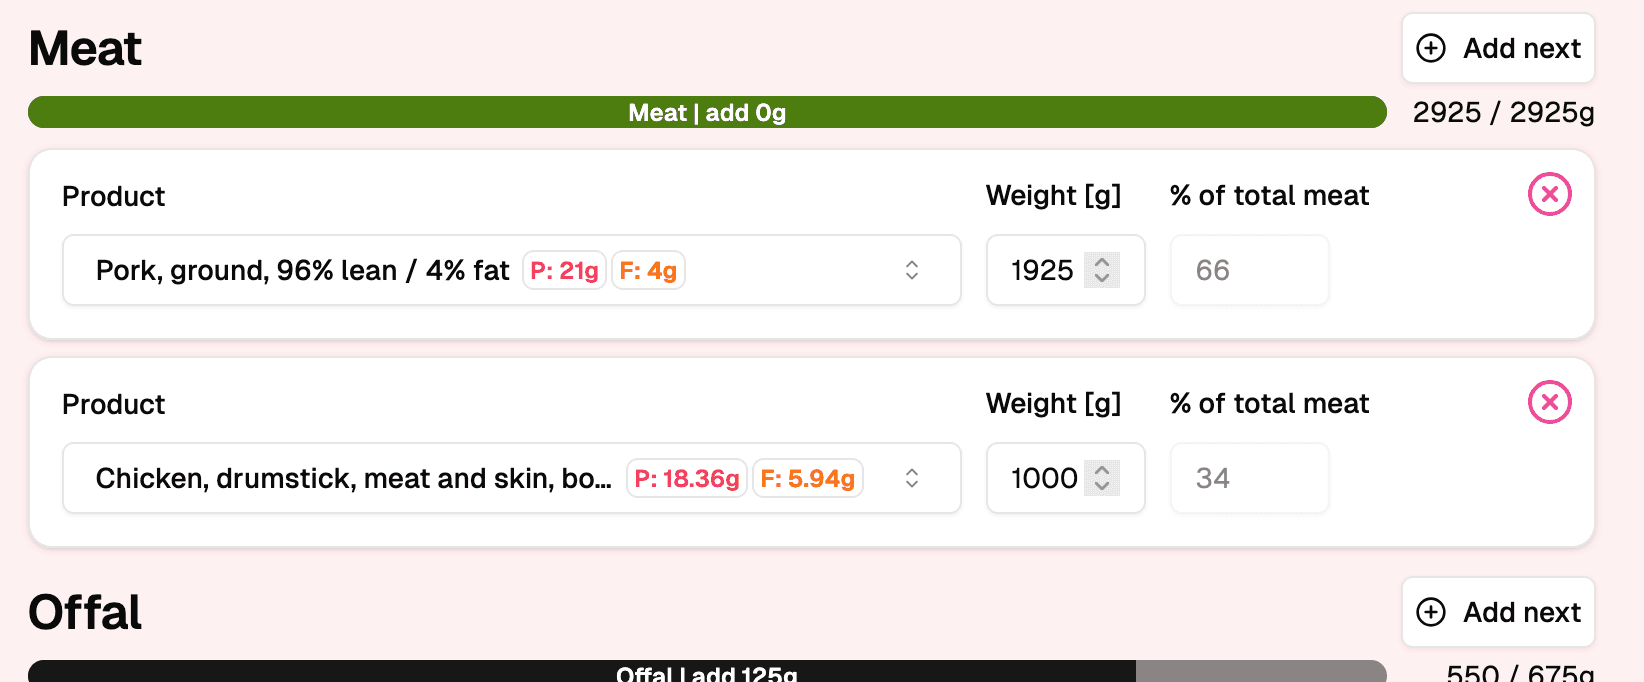Click the 34 percent of total meat field
1644x682 pixels.
[1249, 478]
